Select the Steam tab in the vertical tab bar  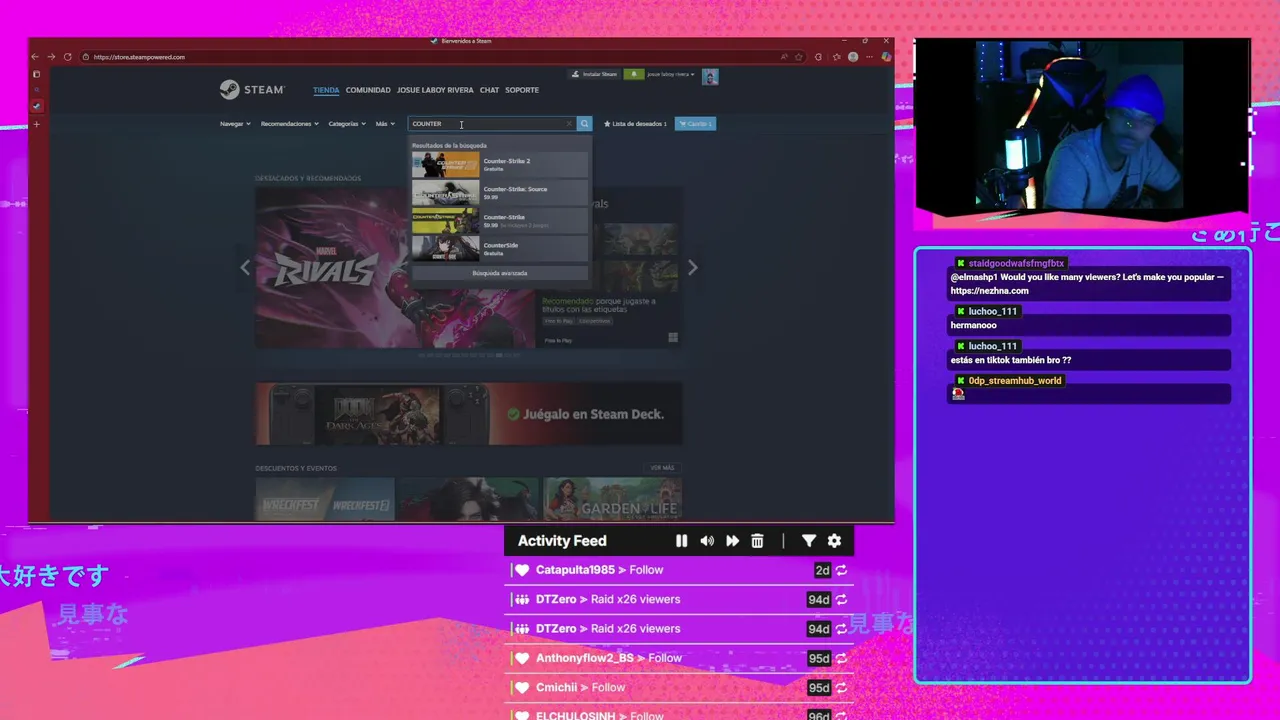click(x=37, y=105)
